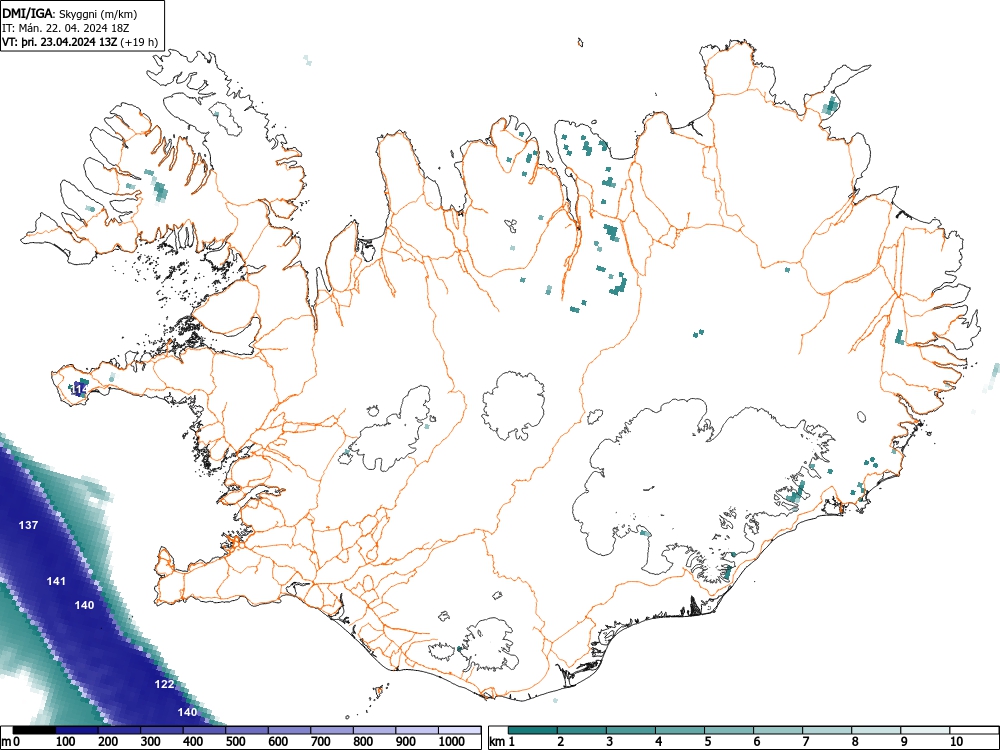1000x750 pixels.
Task: Click the 'm 0' label starting the metres legend
Action: pos(11,742)
